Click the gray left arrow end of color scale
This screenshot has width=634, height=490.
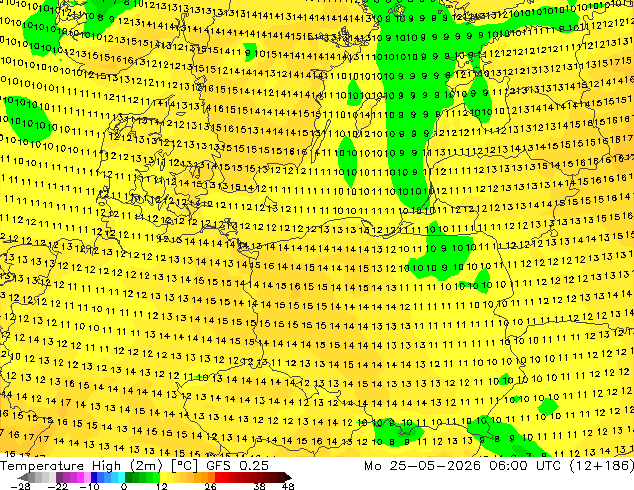pyautogui.click(x=22, y=477)
